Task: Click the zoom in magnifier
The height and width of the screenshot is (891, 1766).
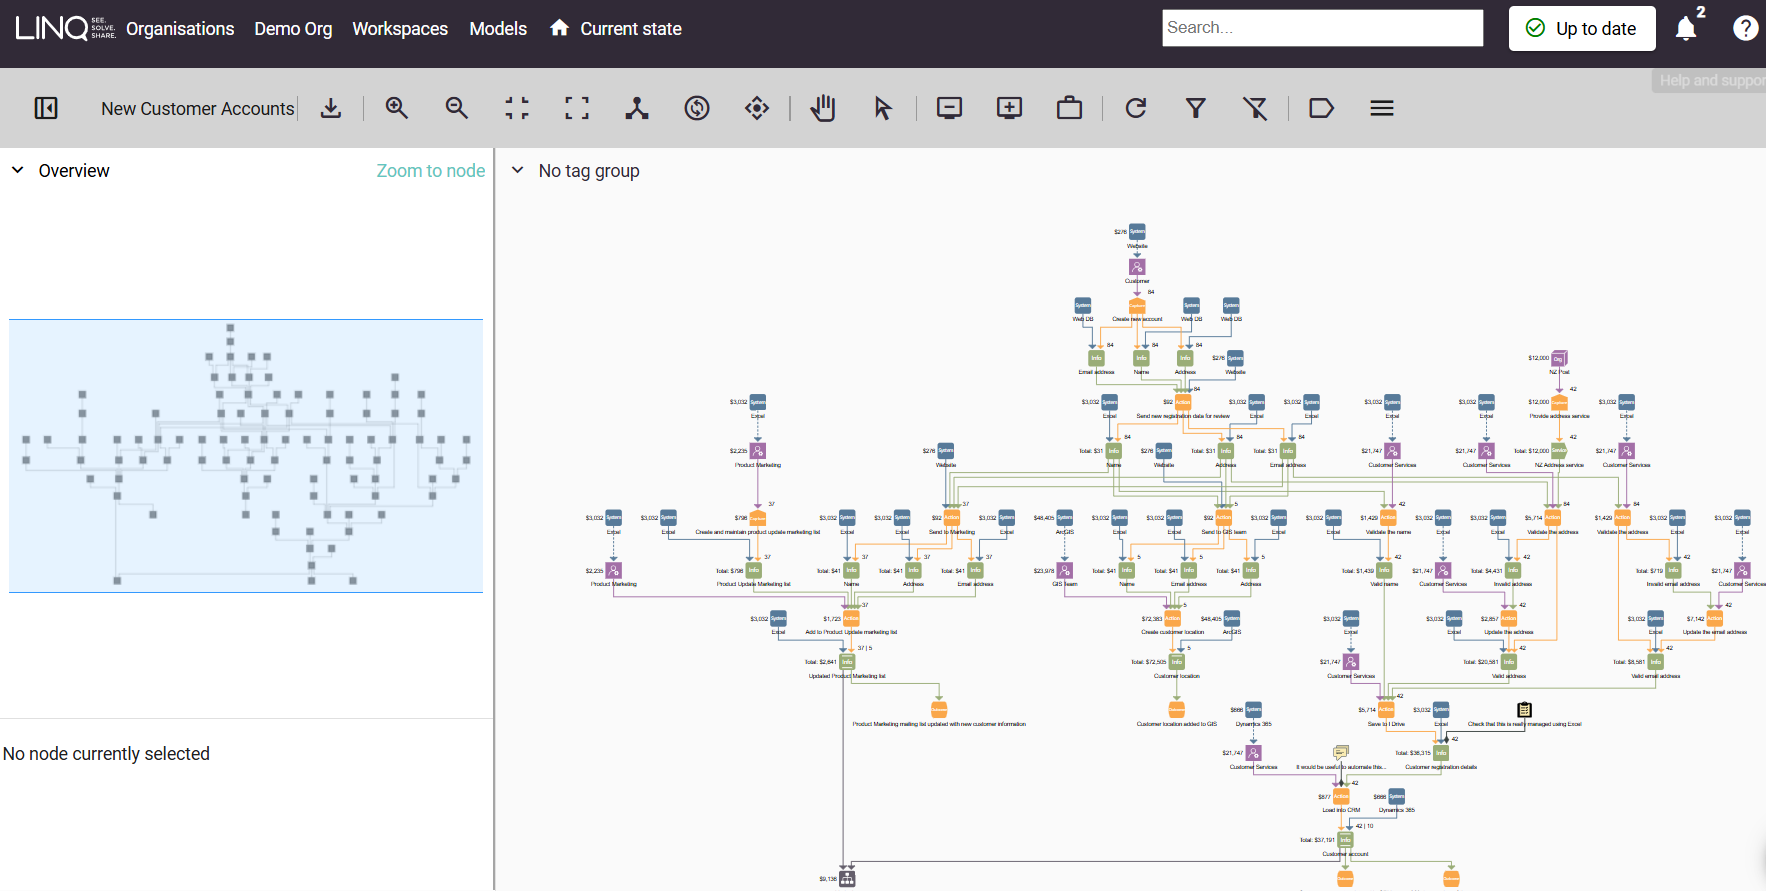Action: click(397, 108)
